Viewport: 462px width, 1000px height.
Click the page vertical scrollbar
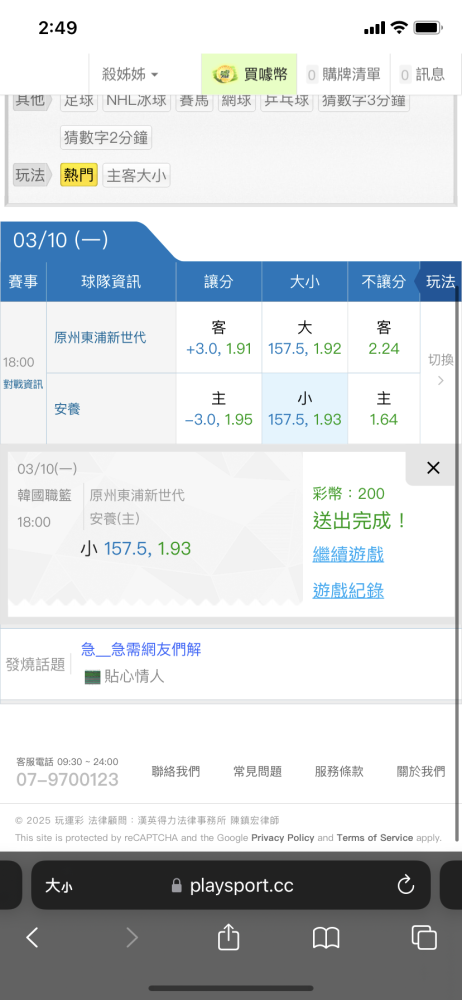pyautogui.click(x=458, y=561)
